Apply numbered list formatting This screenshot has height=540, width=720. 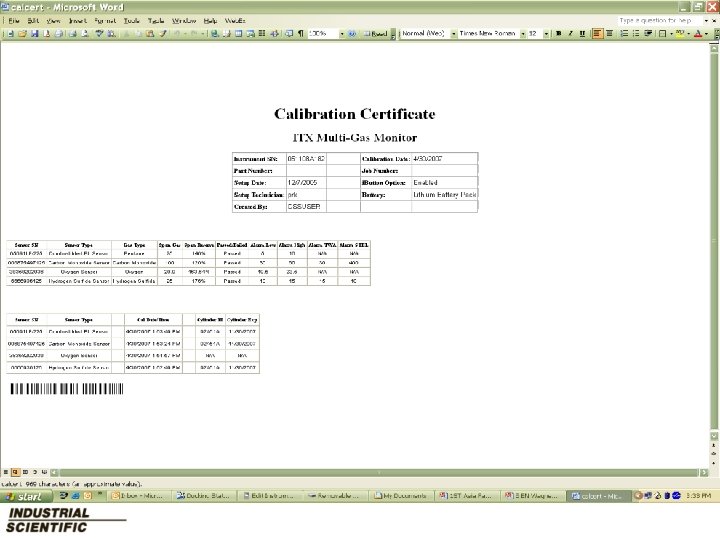click(x=624, y=34)
